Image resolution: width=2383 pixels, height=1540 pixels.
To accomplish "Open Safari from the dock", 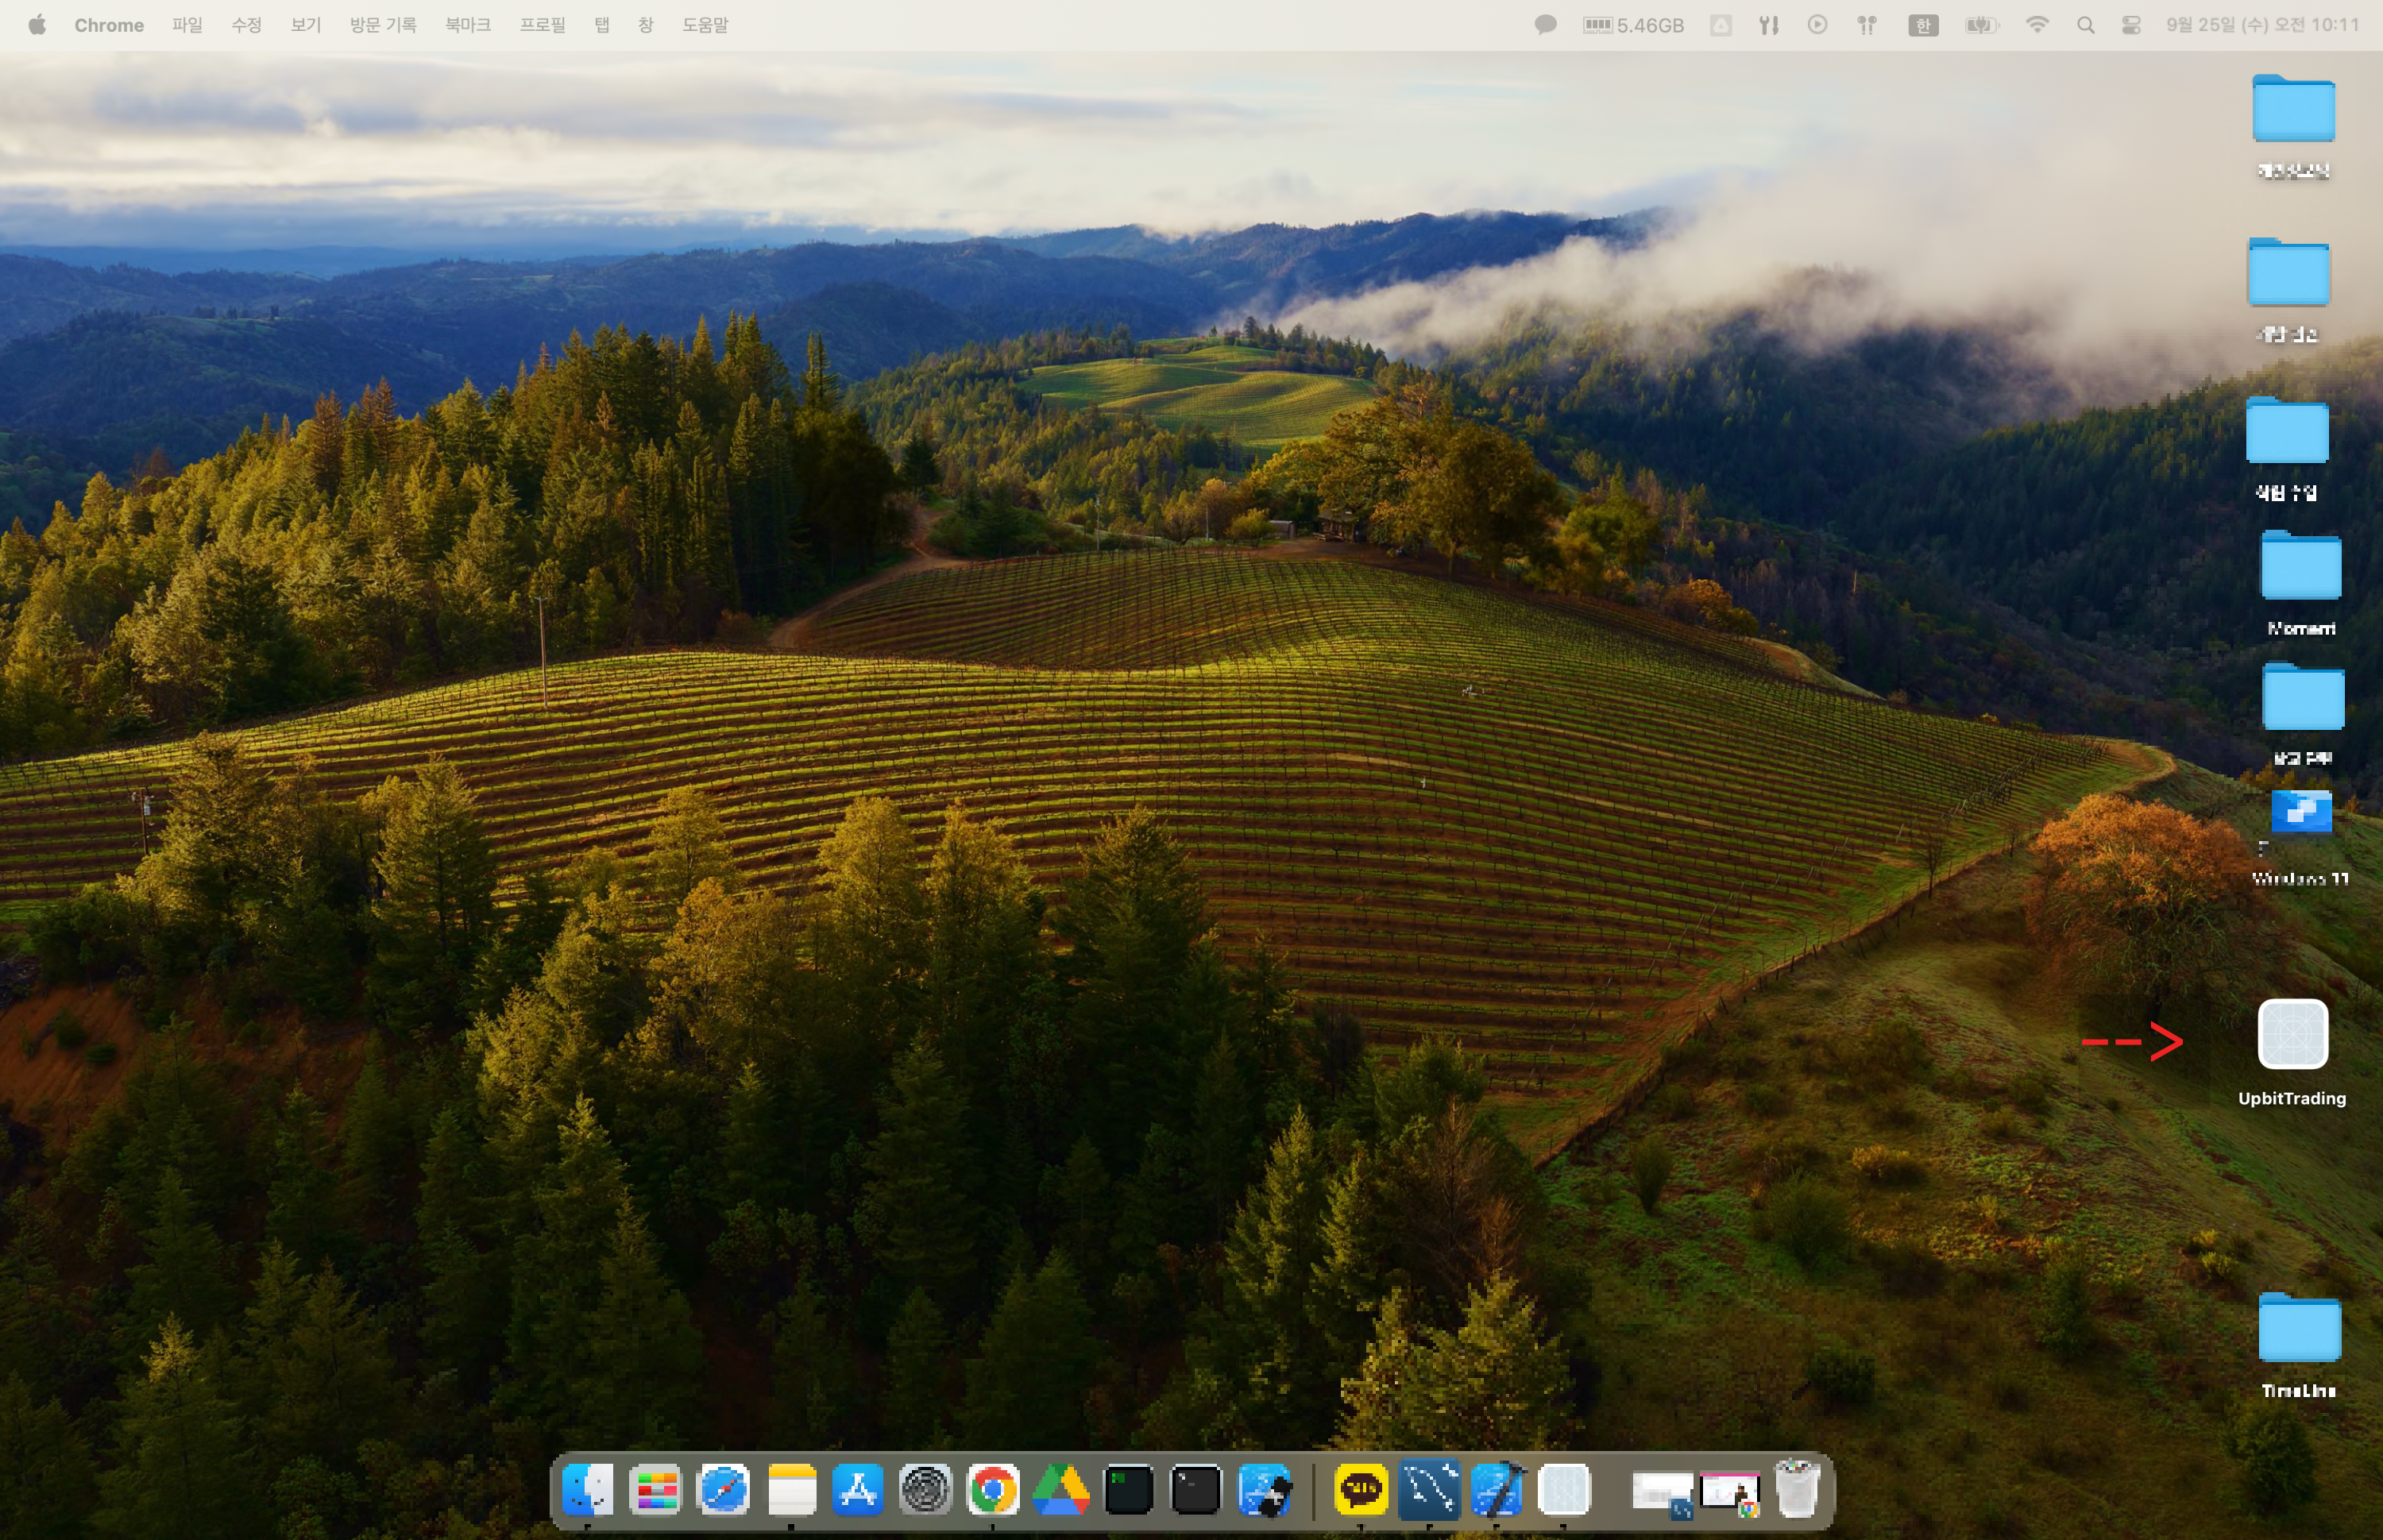I will click(x=723, y=1490).
